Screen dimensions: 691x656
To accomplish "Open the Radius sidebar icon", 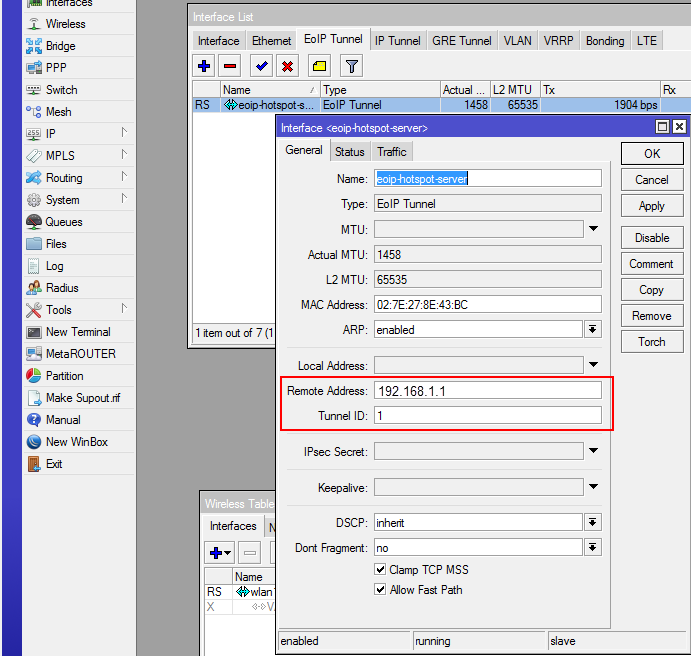I will point(34,288).
